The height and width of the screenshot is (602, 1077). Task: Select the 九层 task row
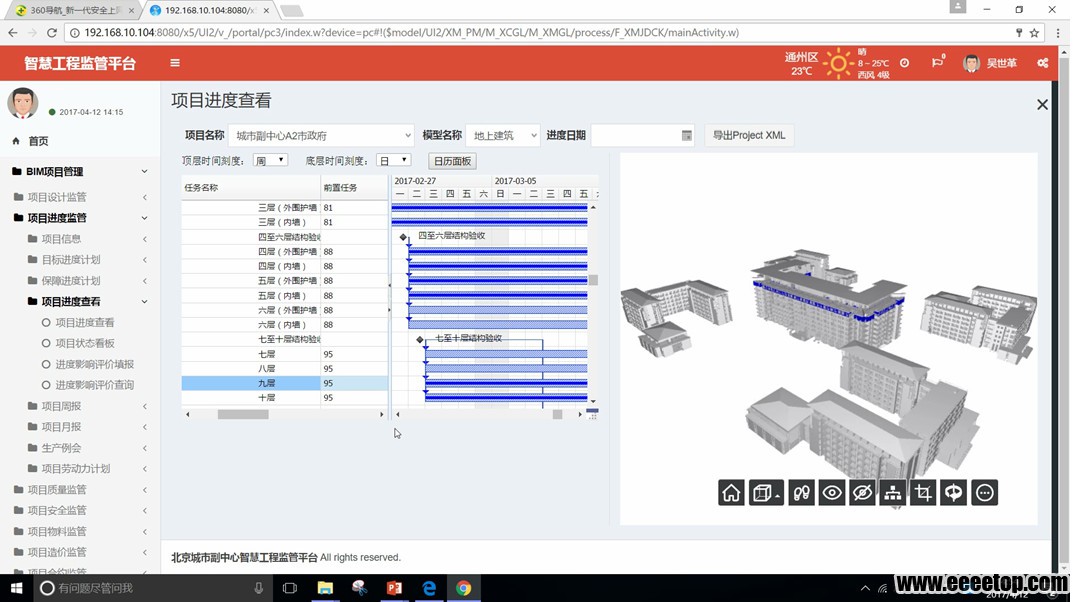(284, 383)
